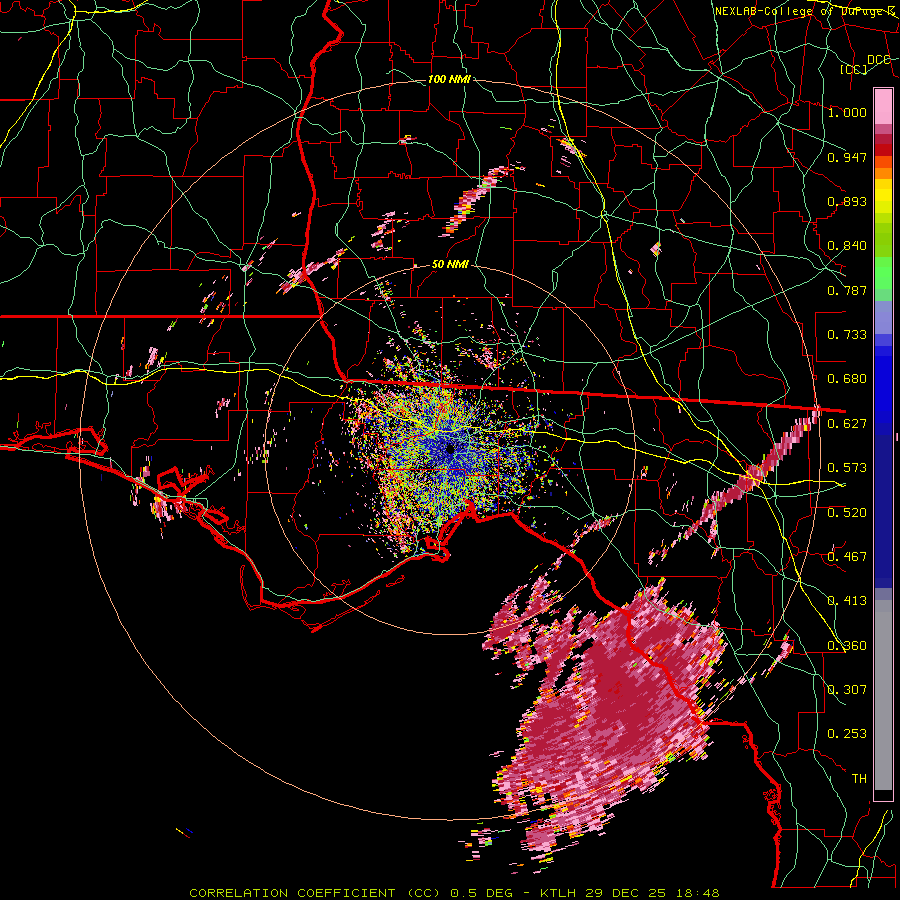The image size is (900, 900).
Task: Select the 0.467 scale value
Action: (x=847, y=557)
